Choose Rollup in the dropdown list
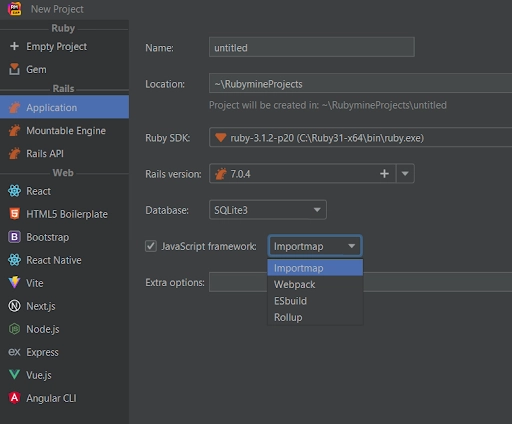The height and width of the screenshot is (424, 512). (x=315, y=317)
